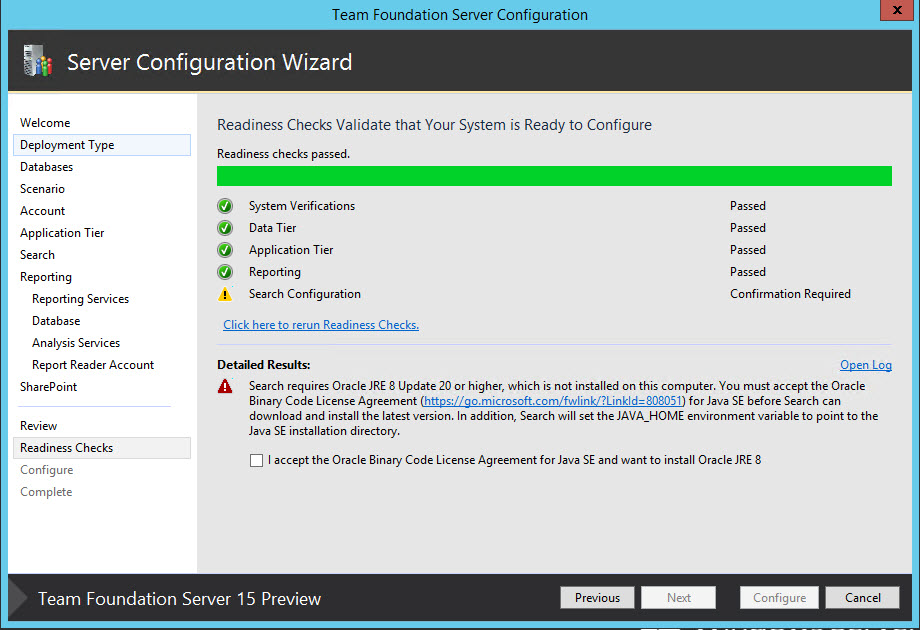
Task: Click the green check icon beside Data Tier
Action: [225, 228]
